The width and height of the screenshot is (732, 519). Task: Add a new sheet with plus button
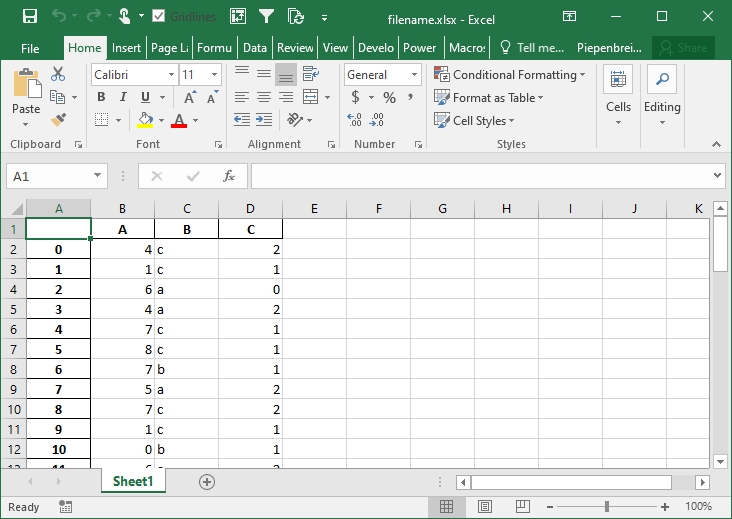(x=207, y=481)
